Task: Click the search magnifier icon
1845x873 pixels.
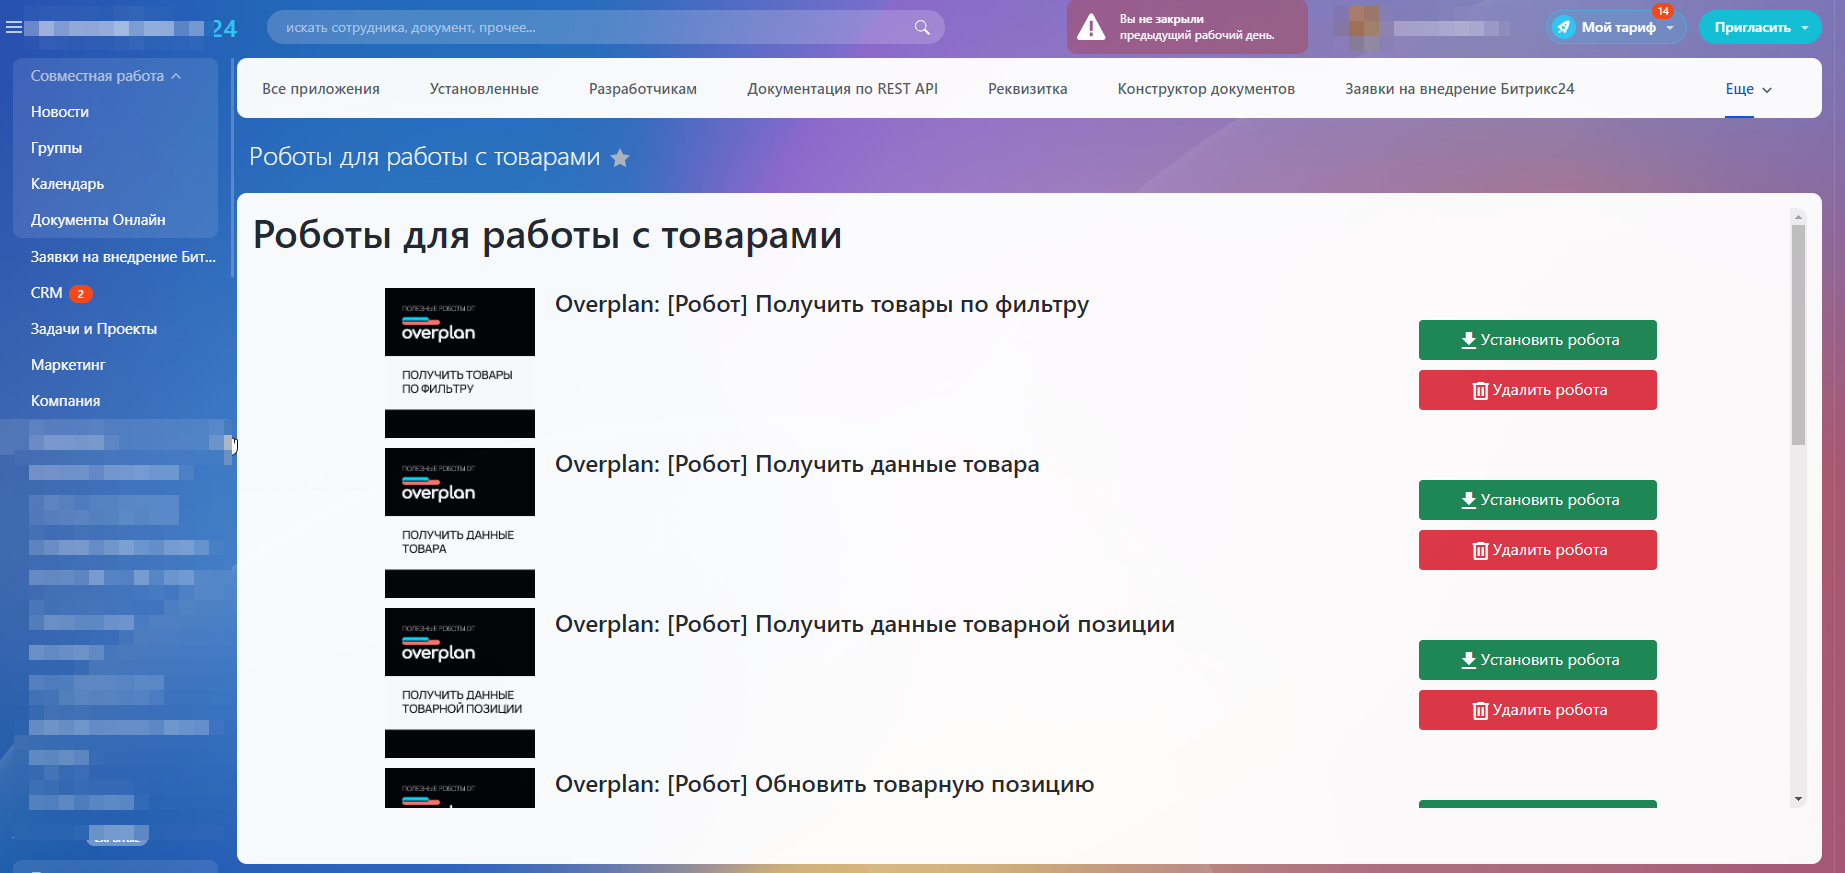Action: [922, 27]
